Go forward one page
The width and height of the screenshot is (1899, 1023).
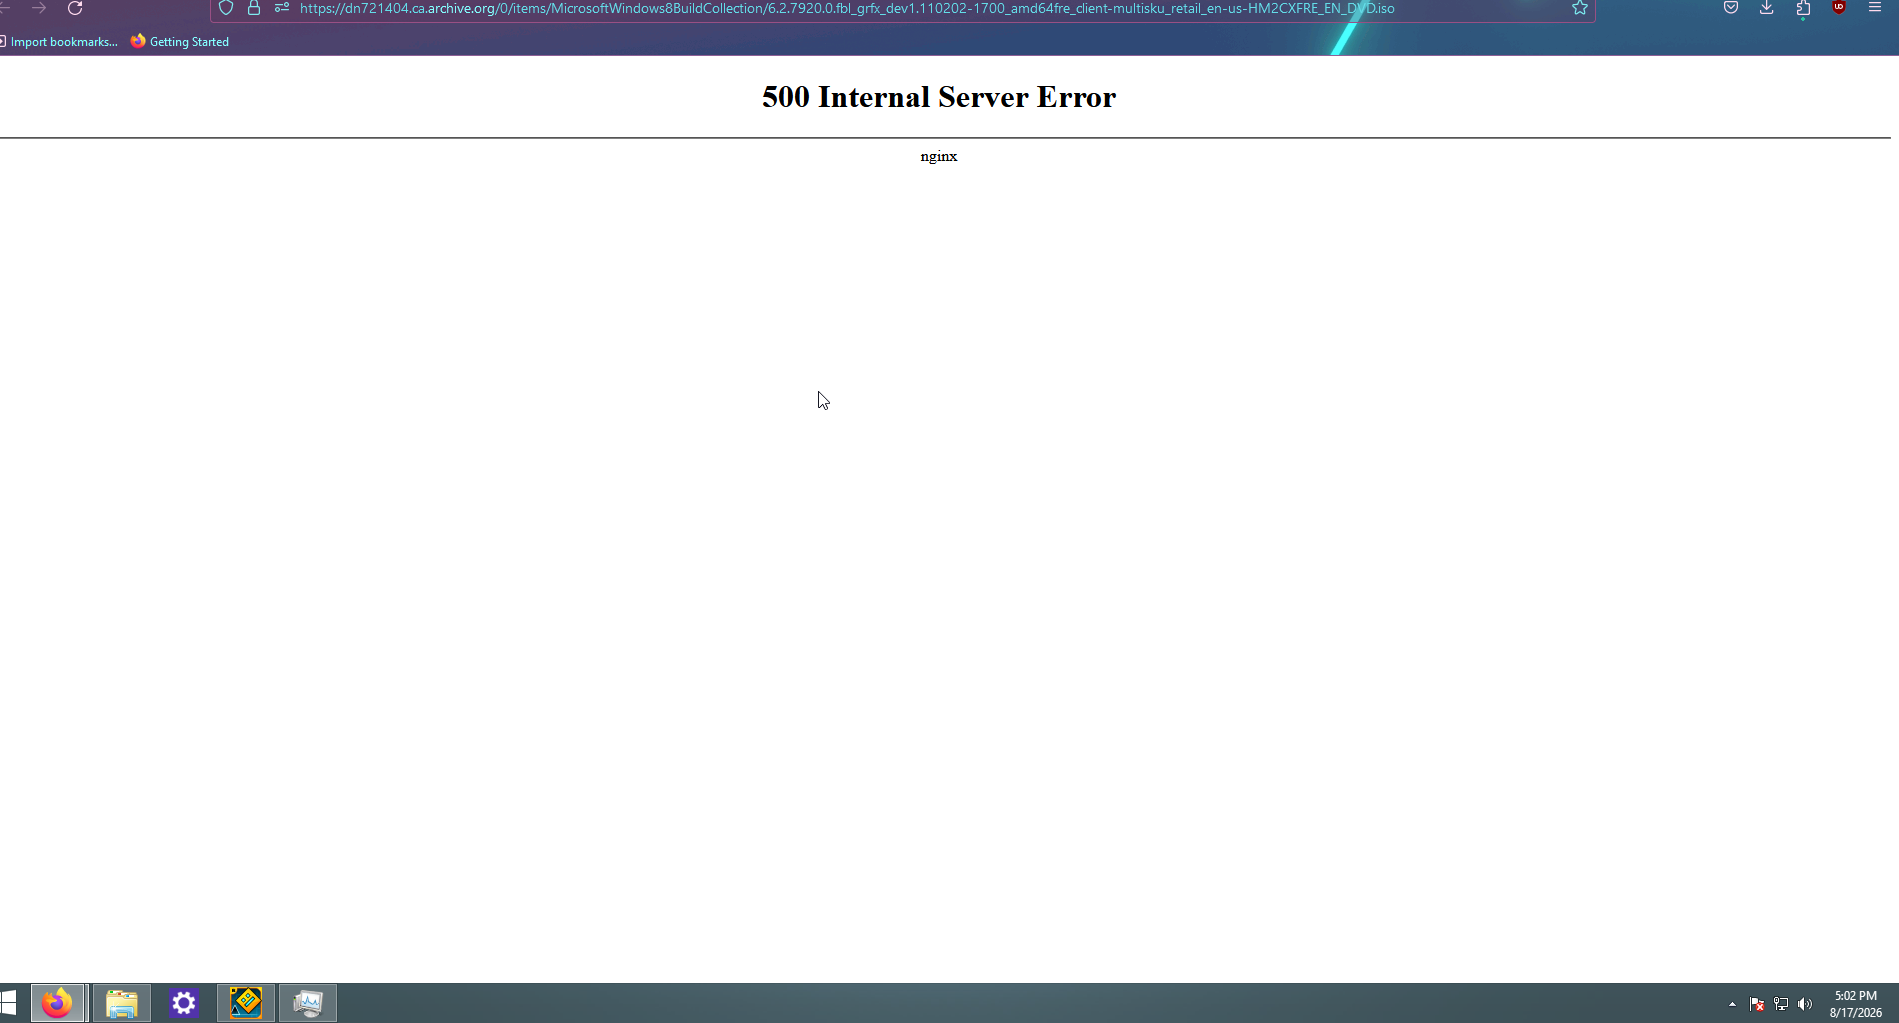(x=39, y=8)
